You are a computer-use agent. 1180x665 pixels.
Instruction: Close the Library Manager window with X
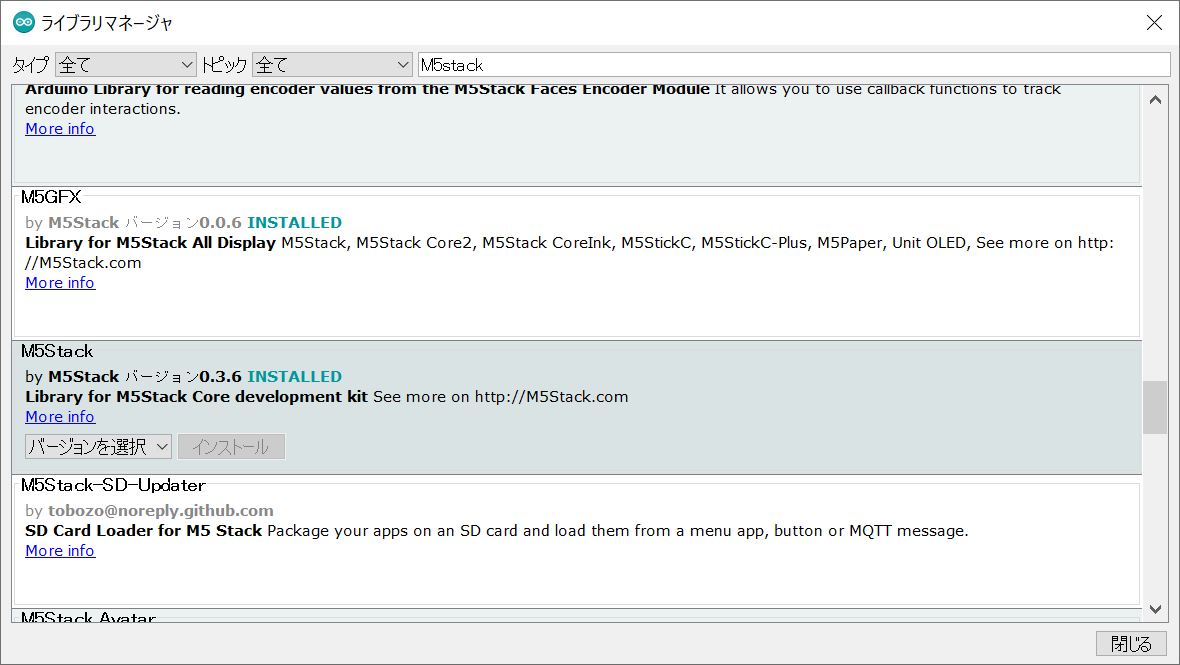coord(1154,23)
